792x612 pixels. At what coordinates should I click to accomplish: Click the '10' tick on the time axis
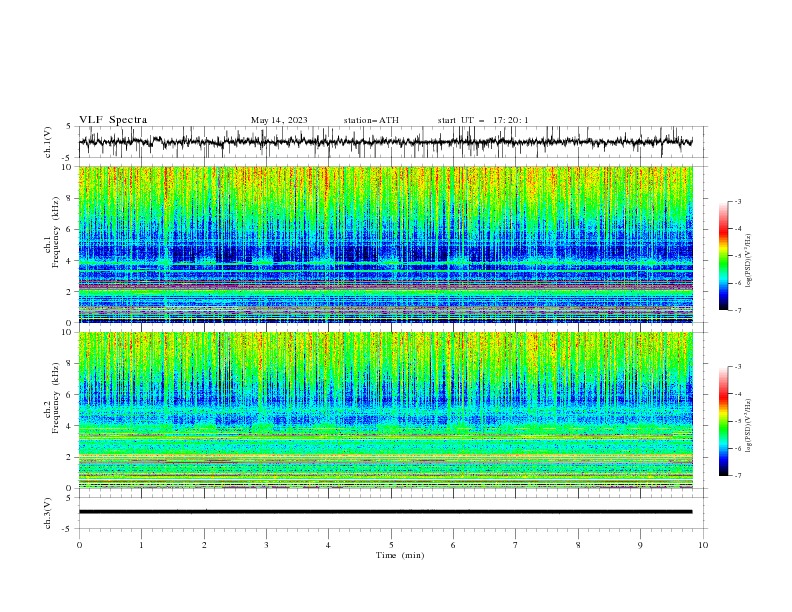point(703,545)
